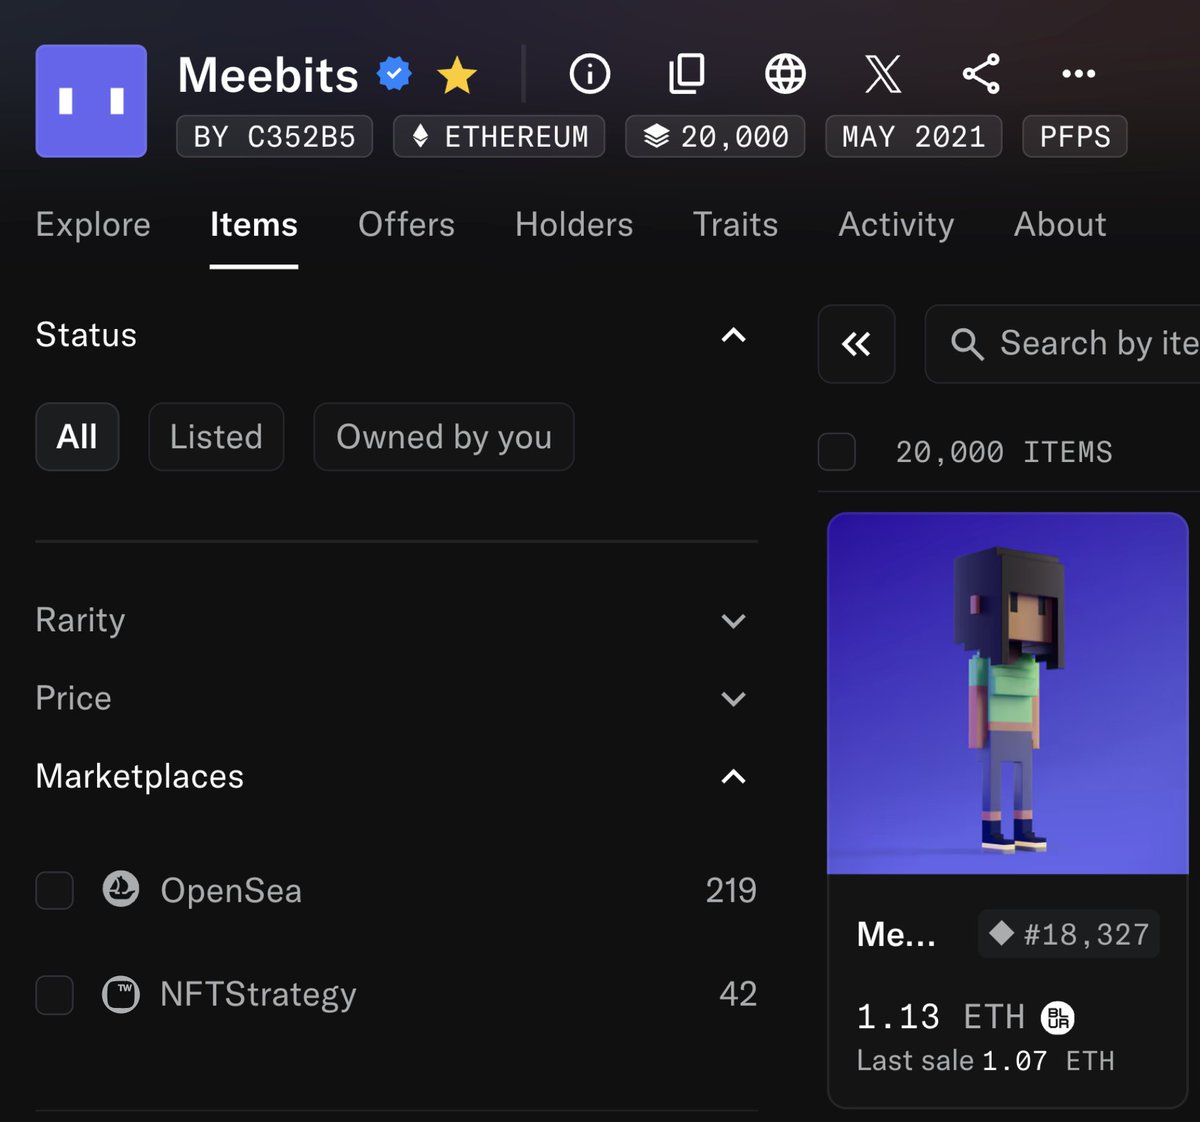
Task: Open the Traits tab
Action: tap(735, 225)
